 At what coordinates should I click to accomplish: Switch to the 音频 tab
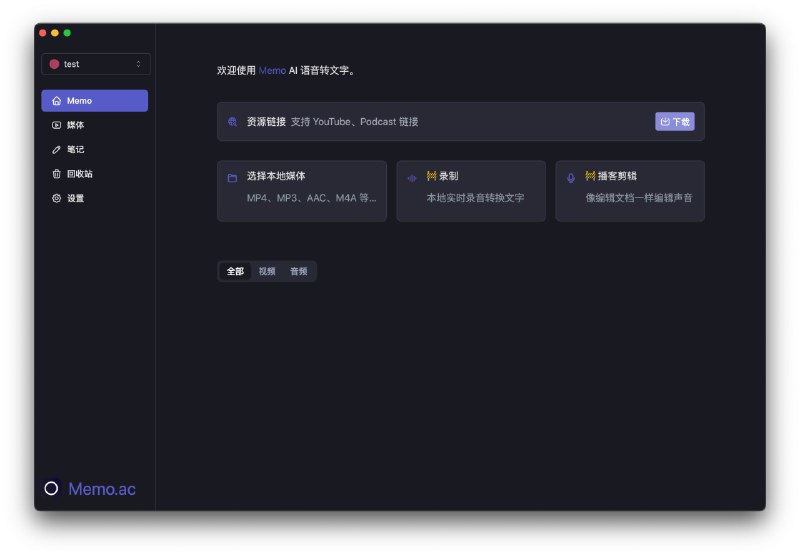pos(298,271)
